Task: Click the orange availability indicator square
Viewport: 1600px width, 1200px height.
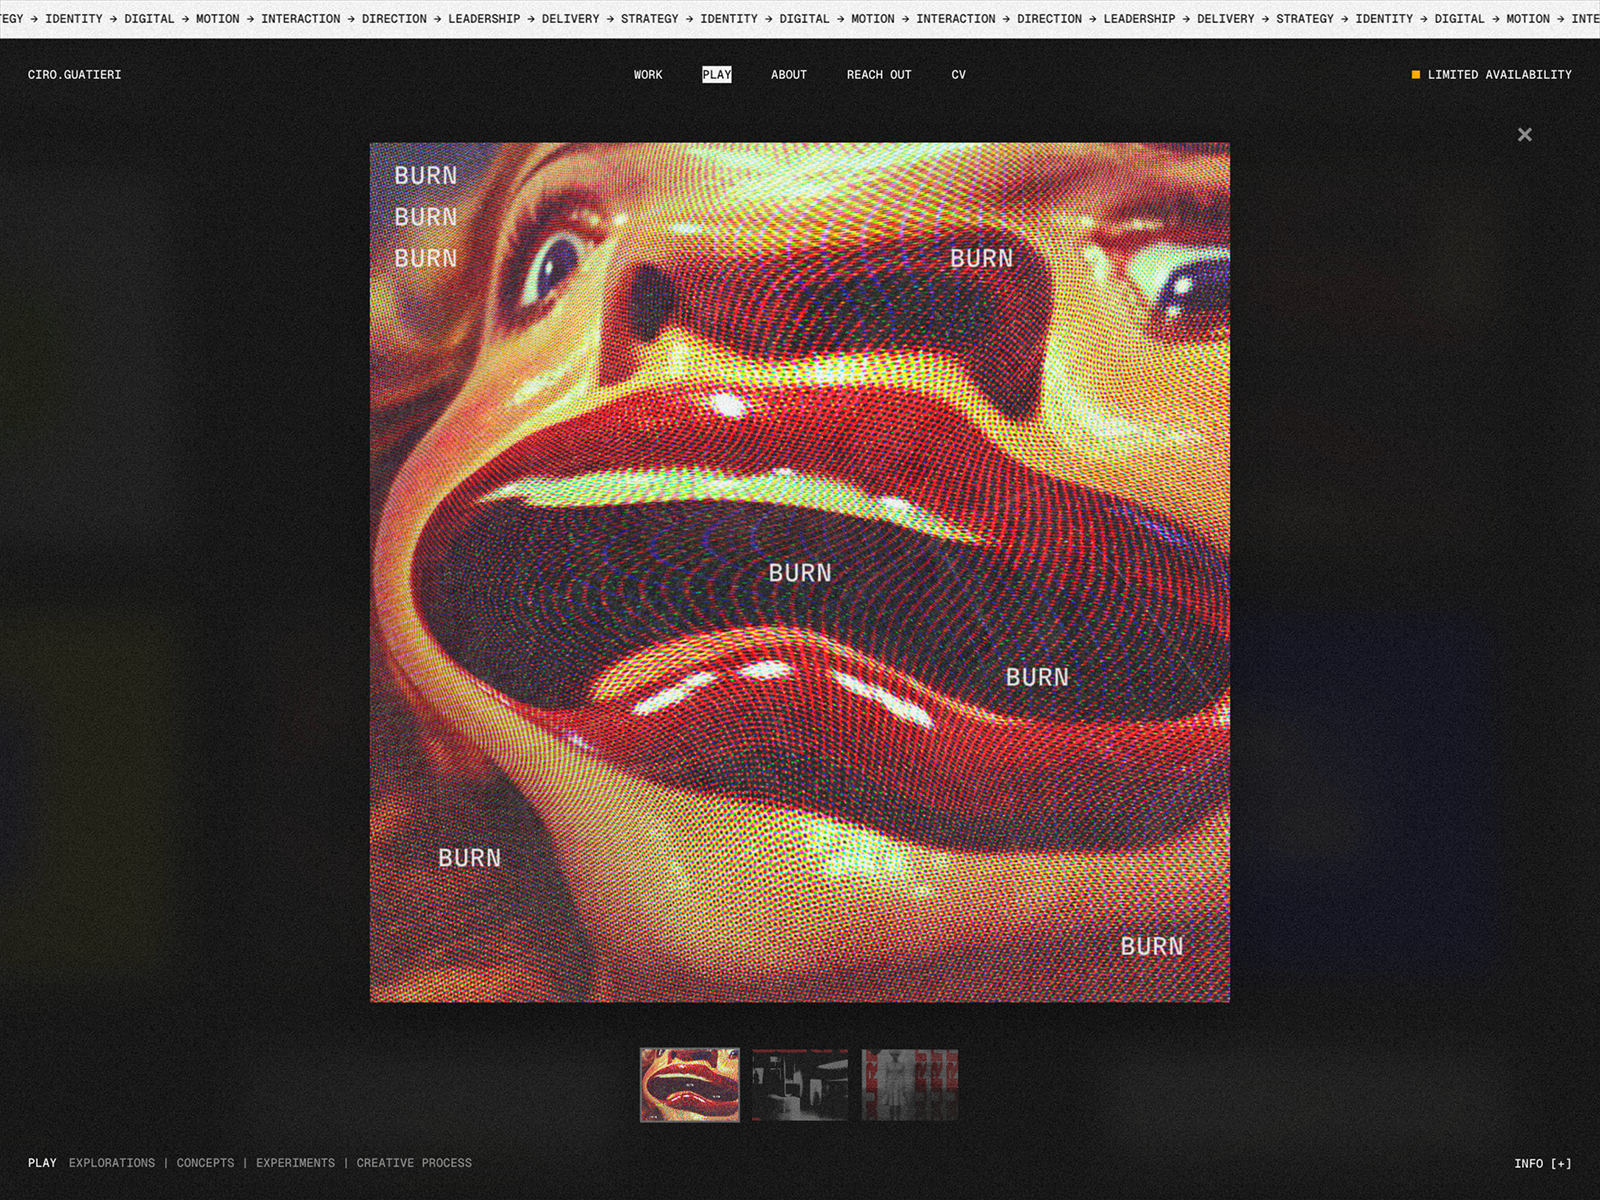Action: 1414,74
